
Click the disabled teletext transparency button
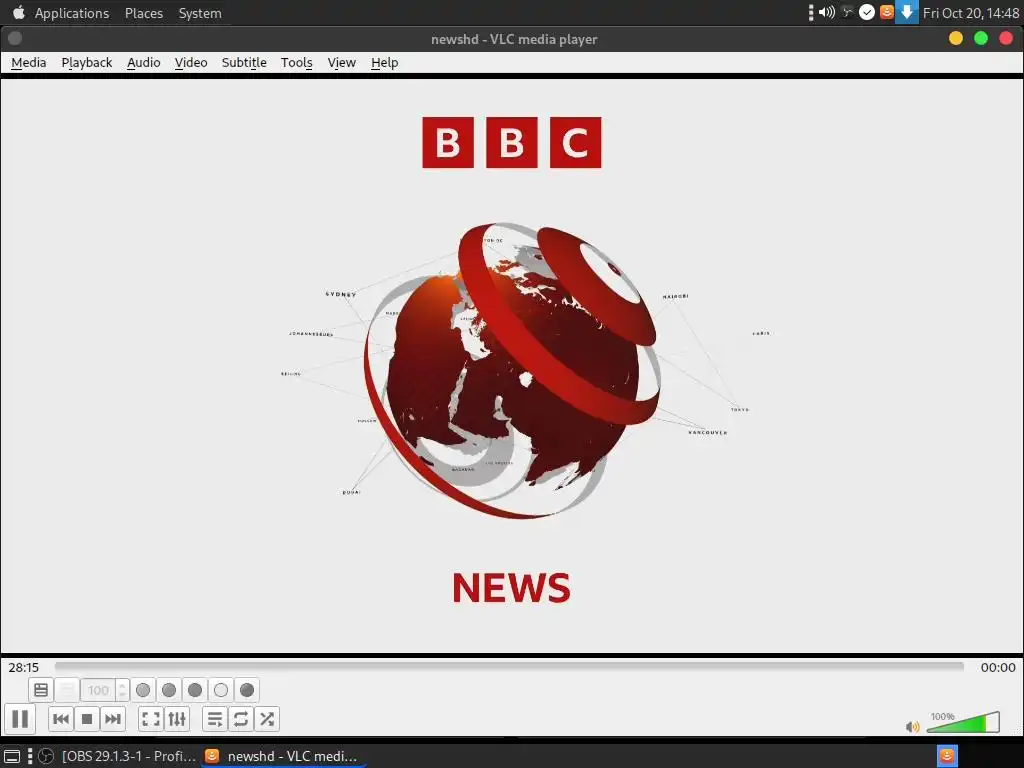coord(67,690)
